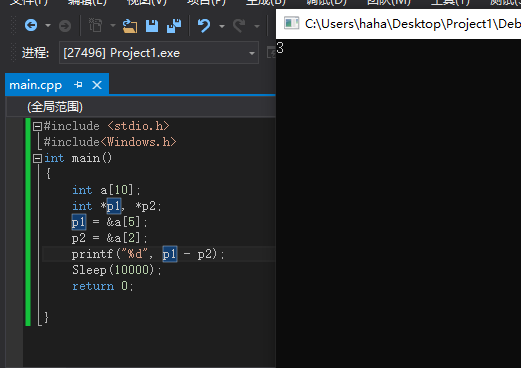
Task: Close the main.cpp tab
Action: pos(97,85)
